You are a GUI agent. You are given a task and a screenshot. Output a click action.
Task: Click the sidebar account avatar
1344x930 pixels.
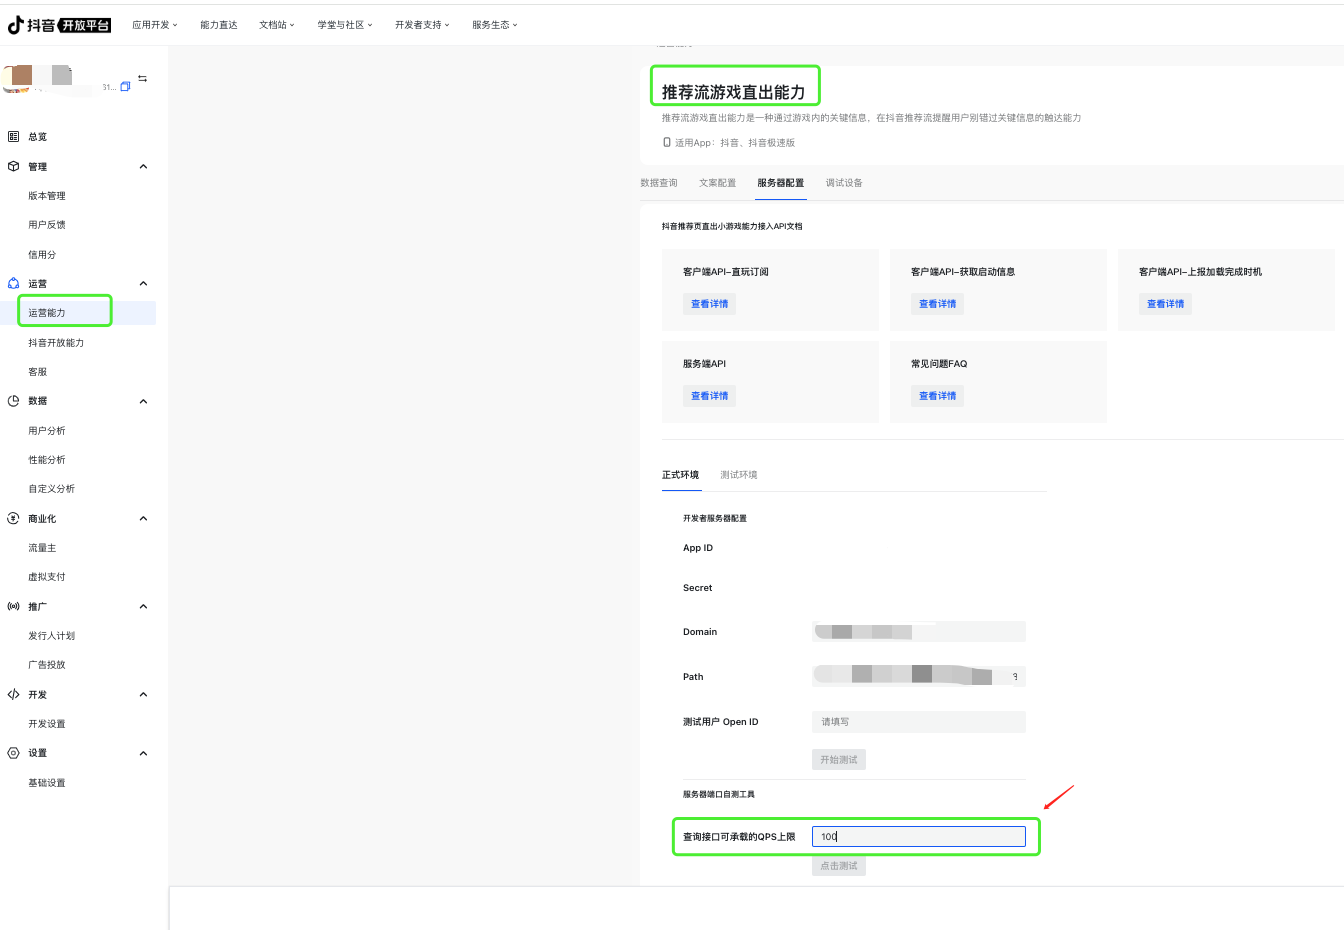(17, 78)
